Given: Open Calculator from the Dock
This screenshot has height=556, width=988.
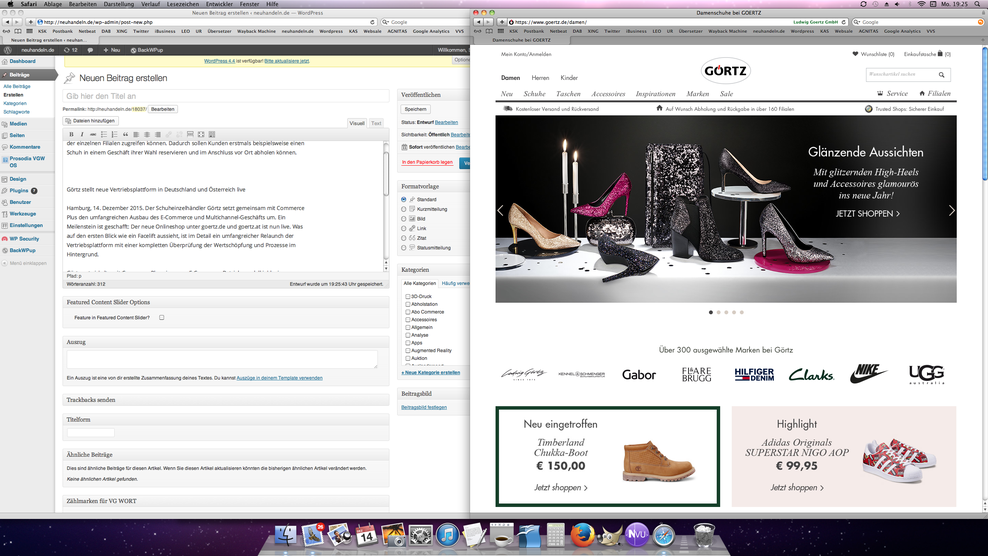Looking at the screenshot, I should point(555,536).
